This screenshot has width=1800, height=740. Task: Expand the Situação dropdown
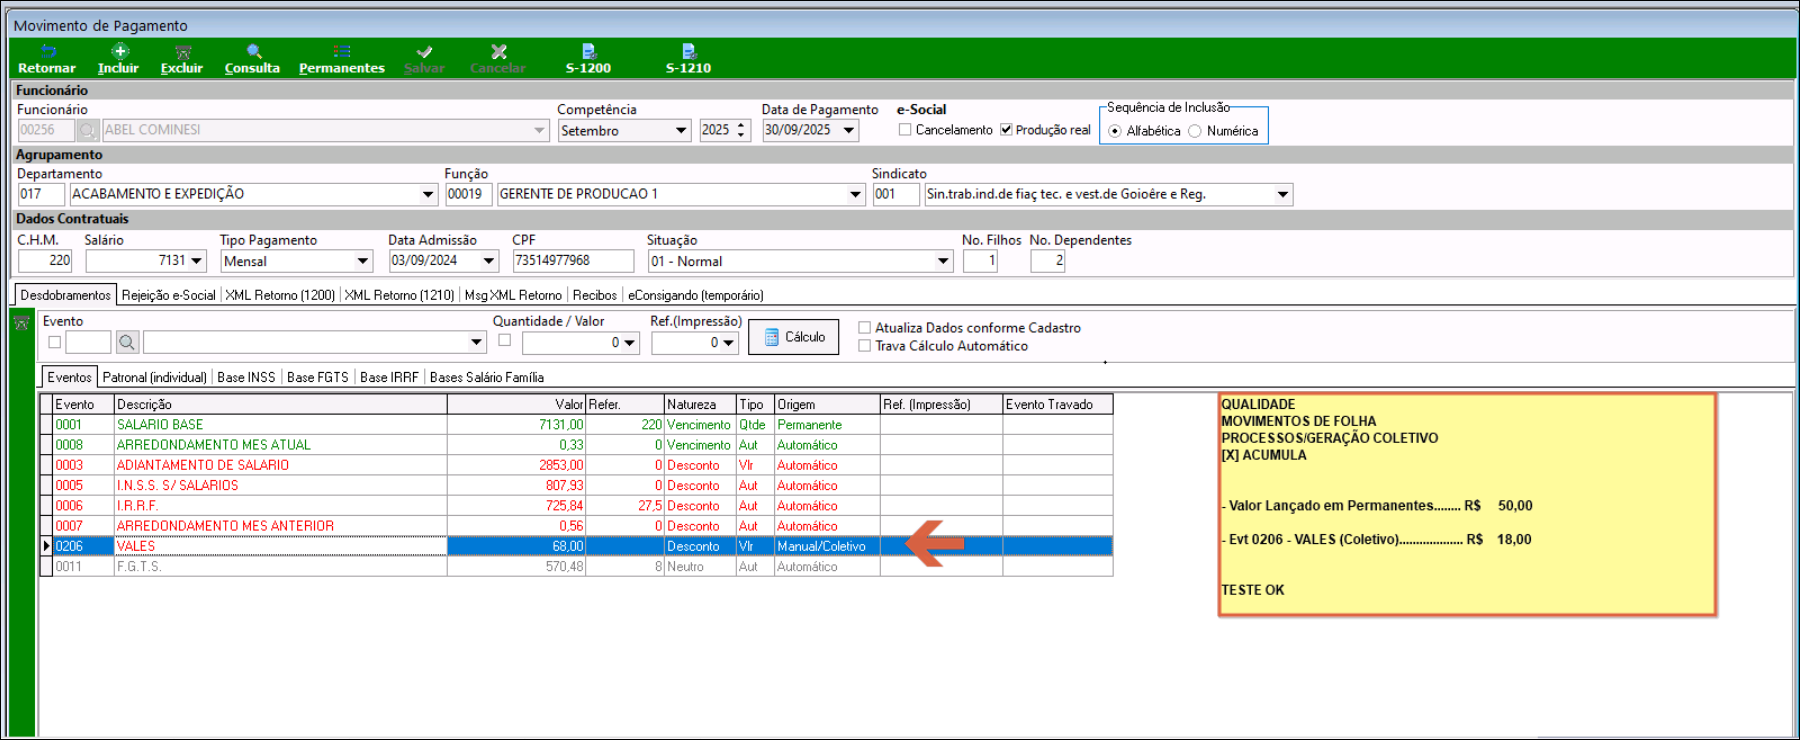tap(942, 261)
